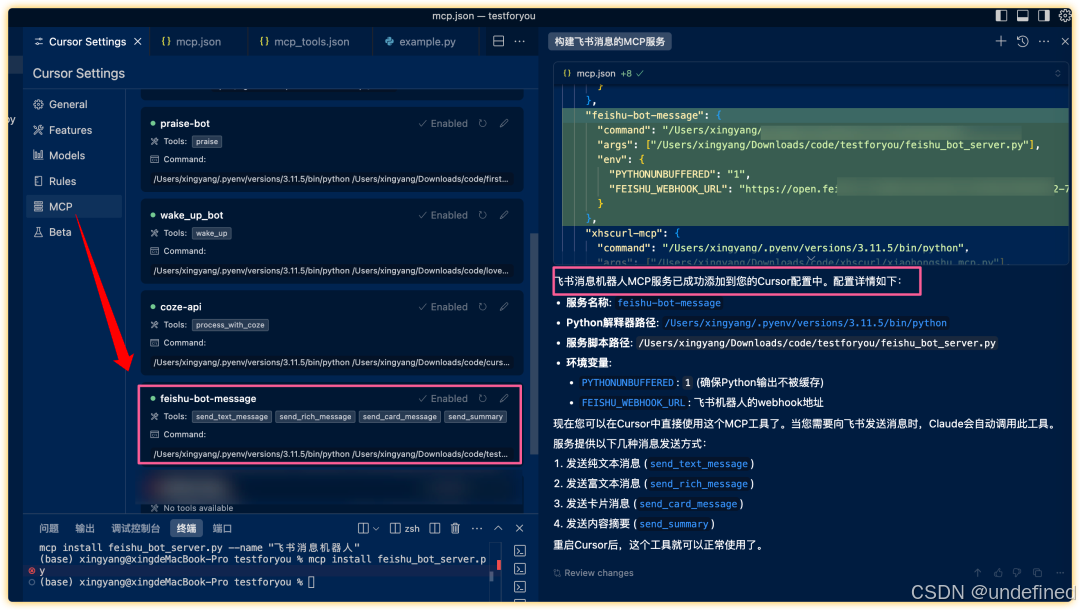Toggle the coze-api Enabled state
The image size is (1080, 610).
click(443, 307)
